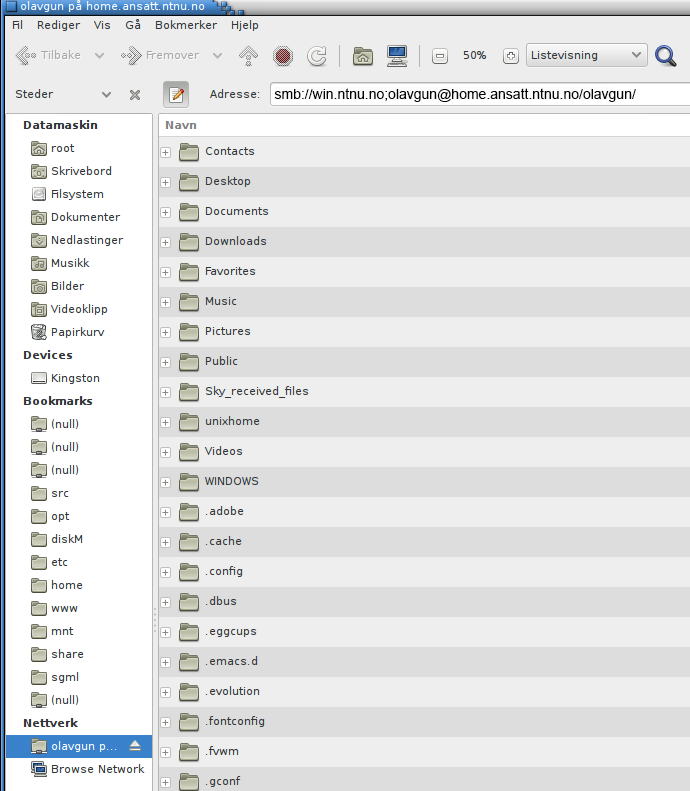Select the Music folder row
Viewport: 690px width, 791px height.
click(x=424, y=302)
